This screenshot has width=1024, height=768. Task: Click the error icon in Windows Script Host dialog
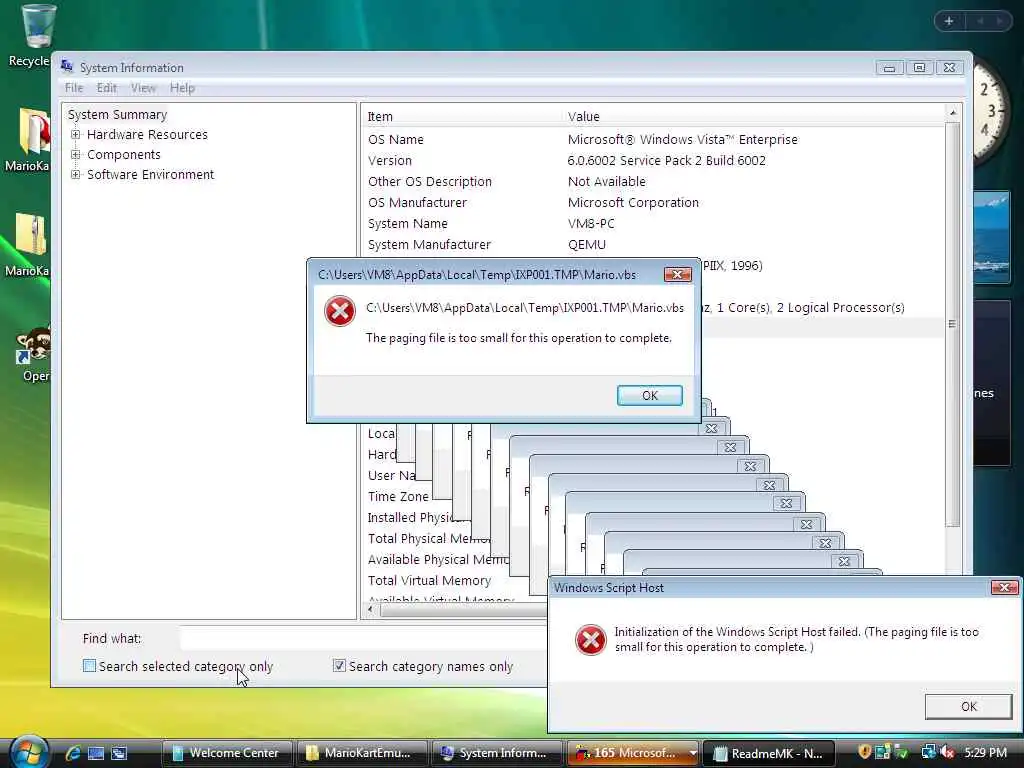(x=590, y=639)
